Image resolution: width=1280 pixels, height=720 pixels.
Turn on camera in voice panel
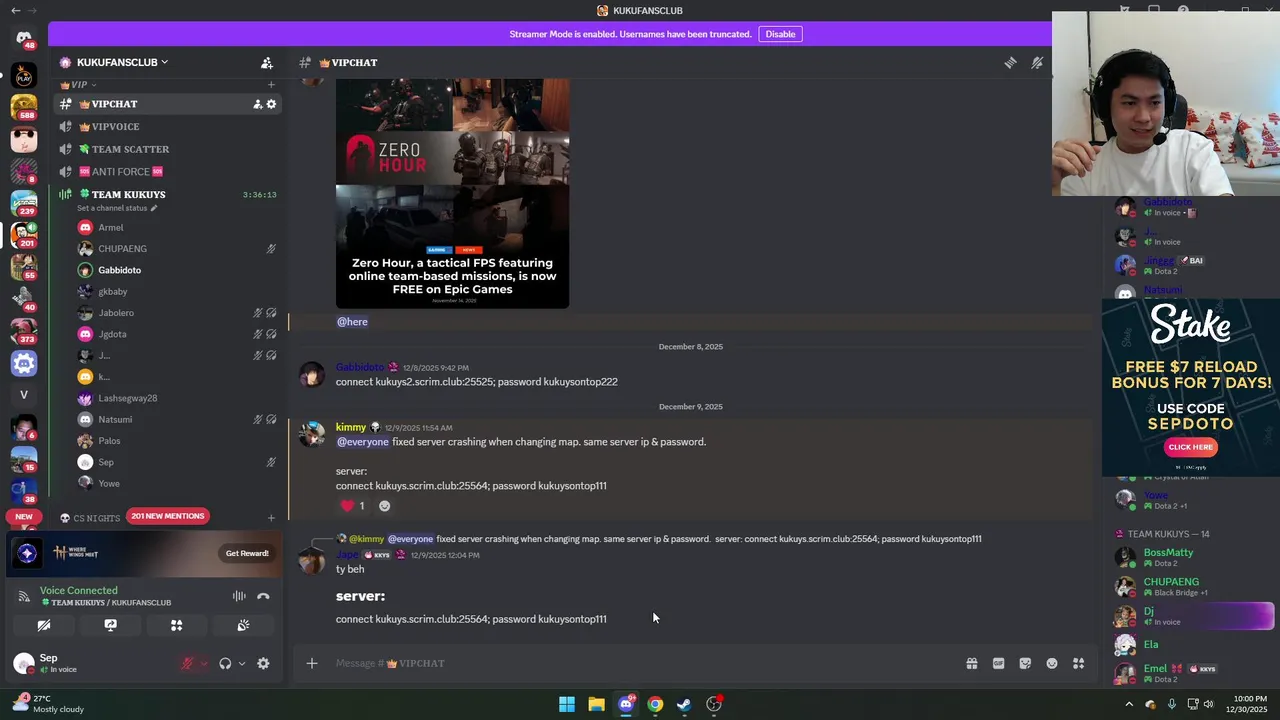(x=44, y=625)
